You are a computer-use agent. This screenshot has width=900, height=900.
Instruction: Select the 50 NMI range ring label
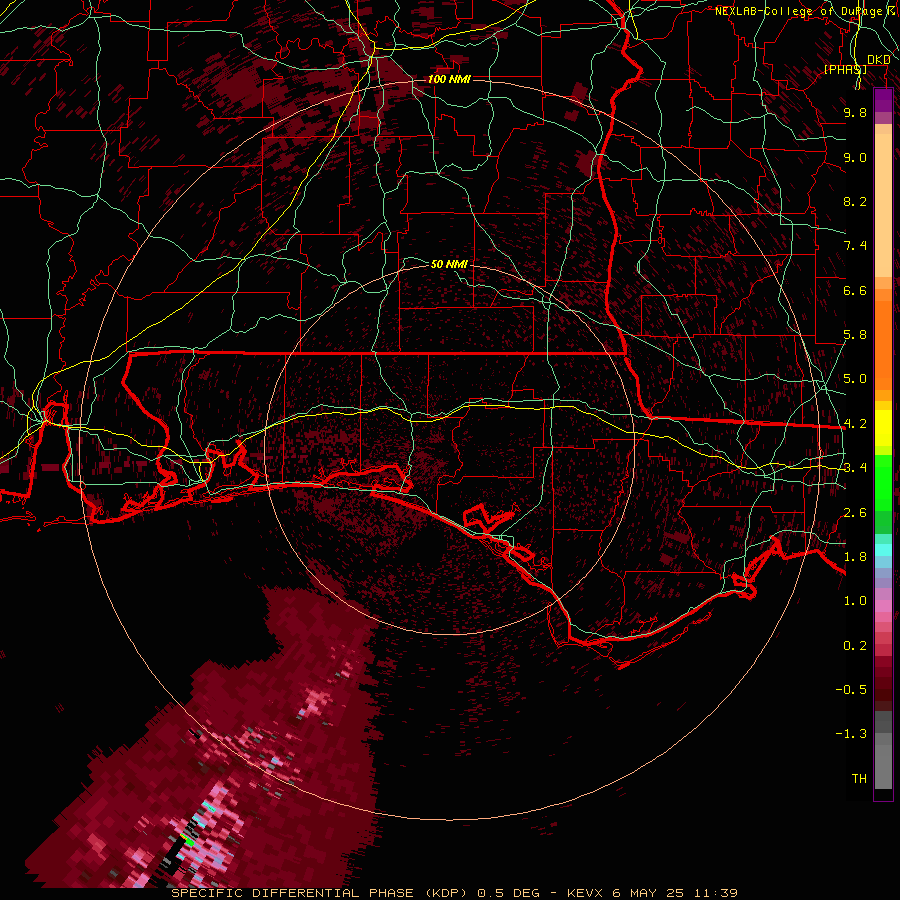click(449, 264)
